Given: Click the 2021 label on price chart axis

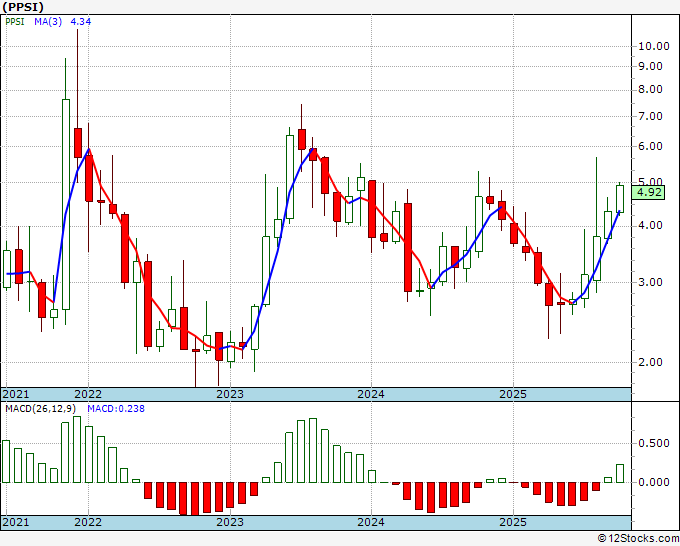Looking at the screenshot, I should [16, 394].
